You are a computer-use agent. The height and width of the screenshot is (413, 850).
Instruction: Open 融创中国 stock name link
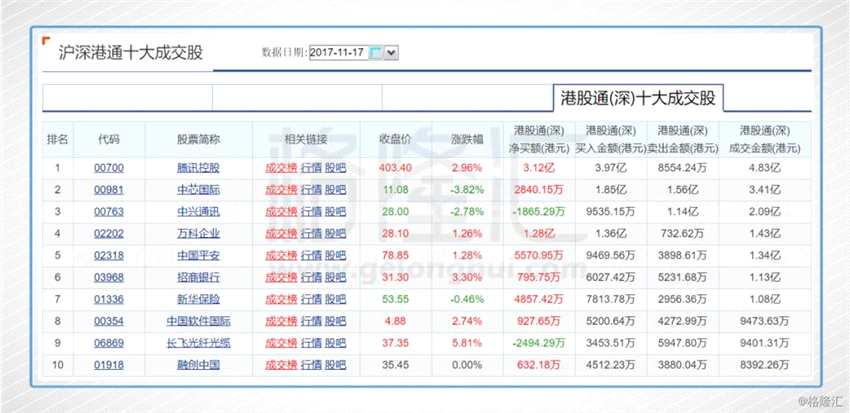click(x=198, y=365)
